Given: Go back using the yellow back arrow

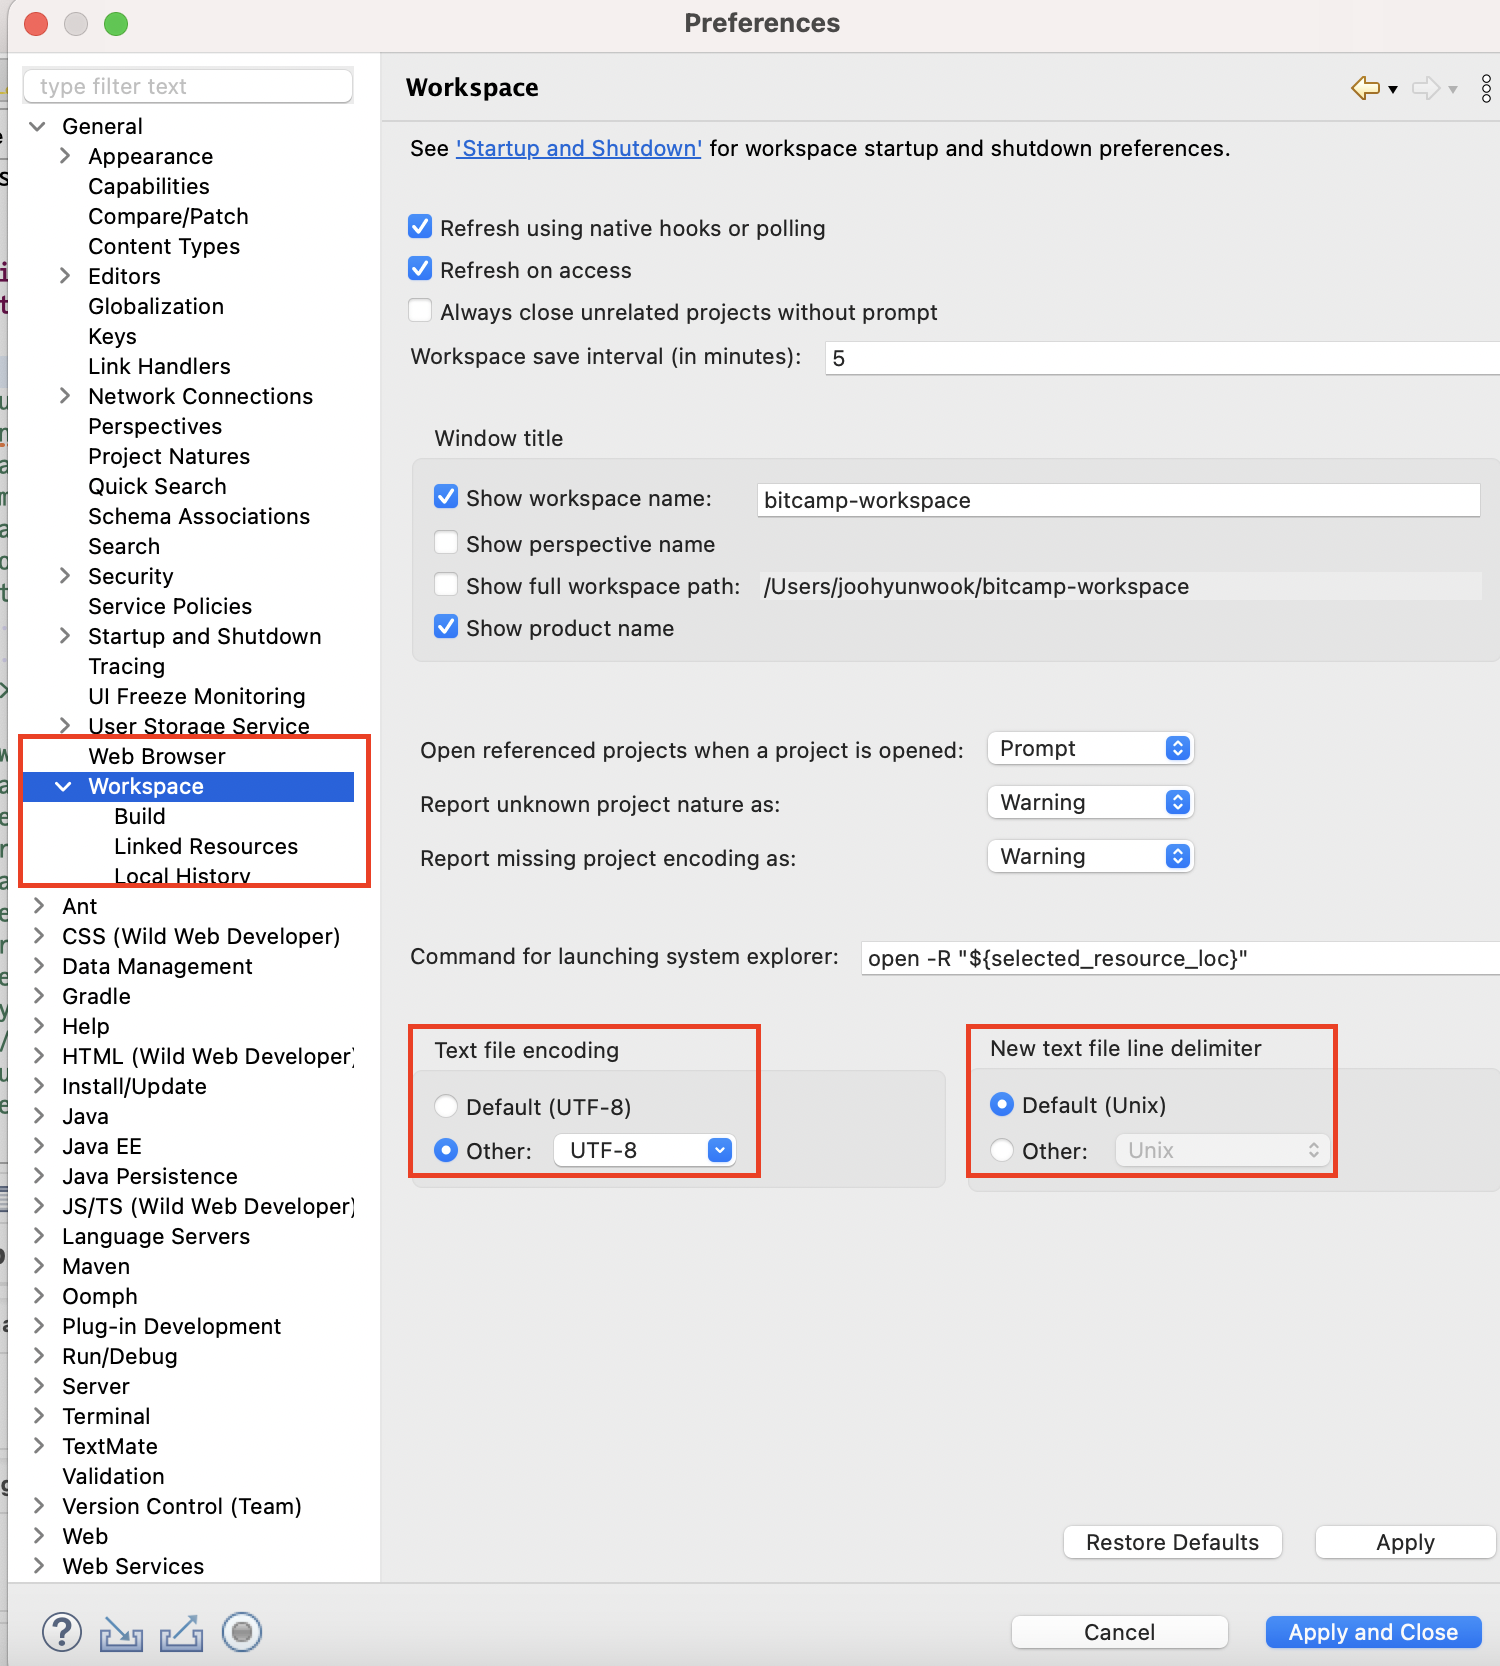Looking at the screenshot, I should click(x=1365, y=88).
